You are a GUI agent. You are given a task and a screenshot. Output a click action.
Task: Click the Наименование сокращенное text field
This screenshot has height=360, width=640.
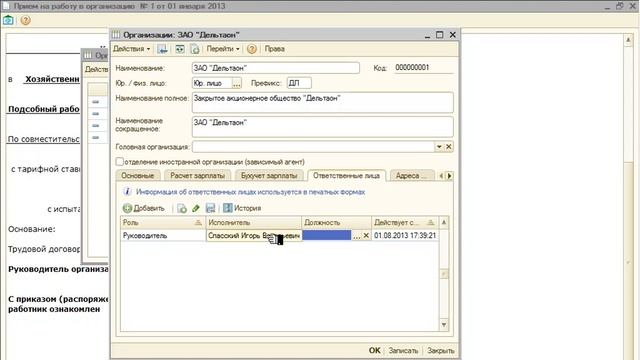[322, 127]
